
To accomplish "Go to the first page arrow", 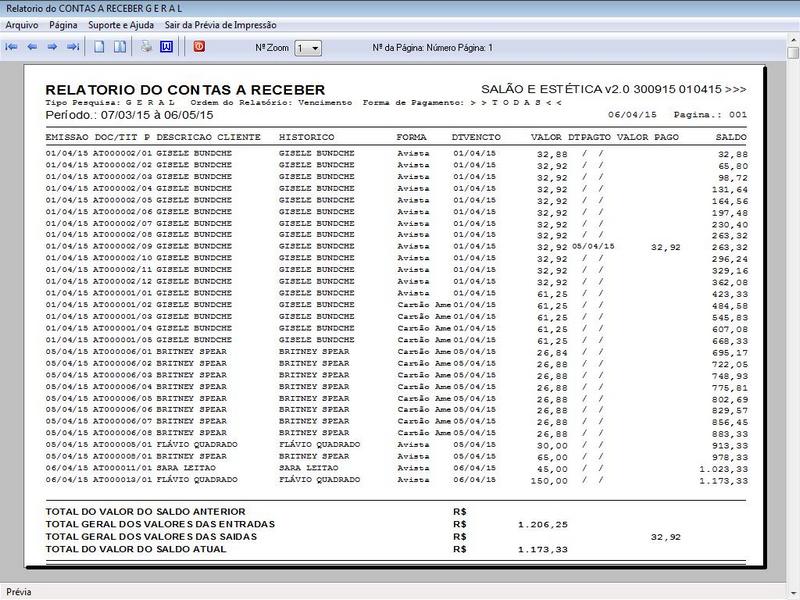I will tap(12, 47).
